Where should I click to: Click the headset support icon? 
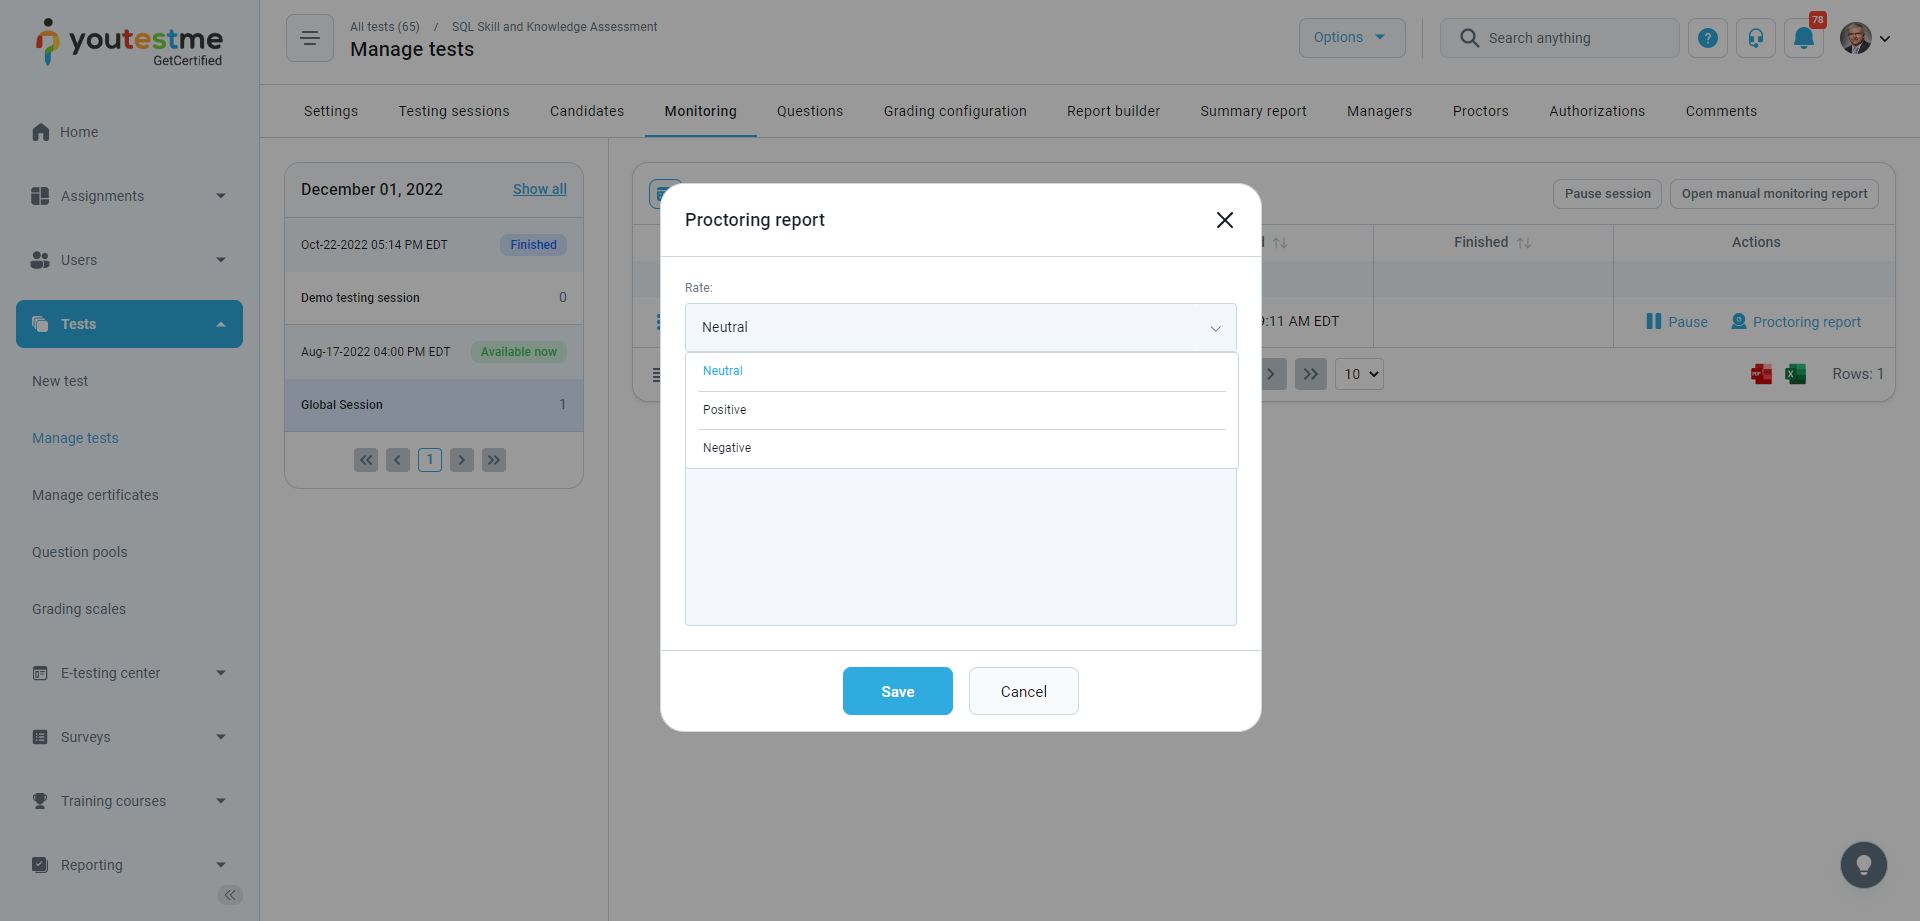click(x=1755, y=38)
